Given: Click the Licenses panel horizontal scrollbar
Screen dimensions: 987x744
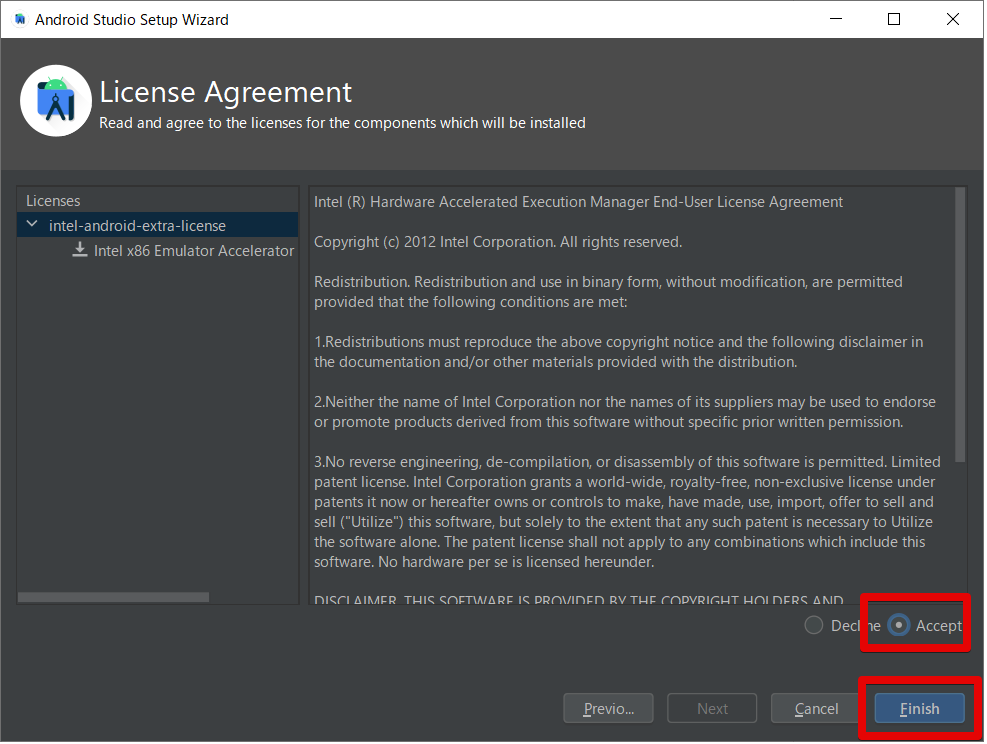Looking at the screenshot, I should [113, 597].
